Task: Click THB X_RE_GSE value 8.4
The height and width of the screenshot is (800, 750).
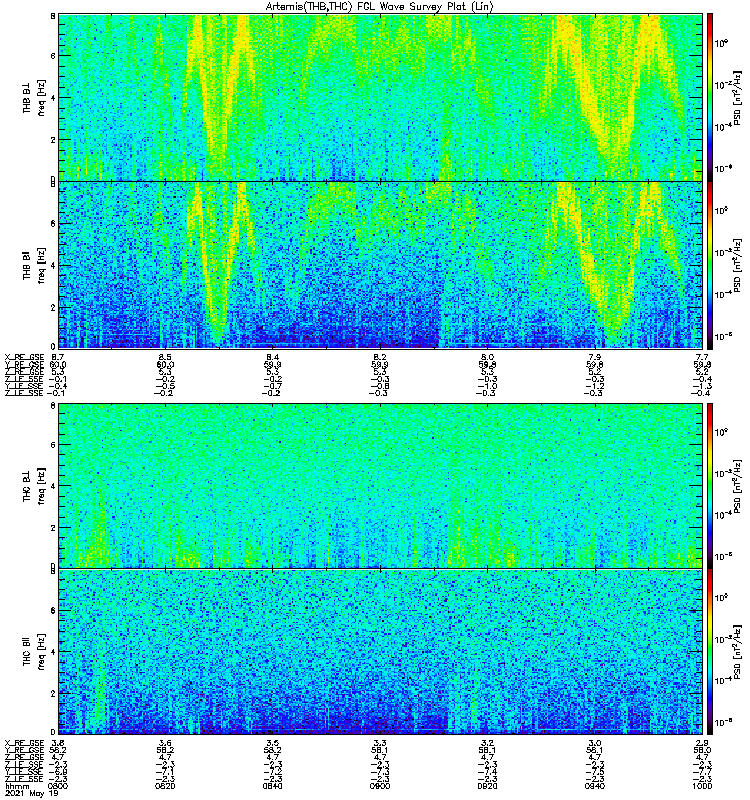Action: coord(272,357)
